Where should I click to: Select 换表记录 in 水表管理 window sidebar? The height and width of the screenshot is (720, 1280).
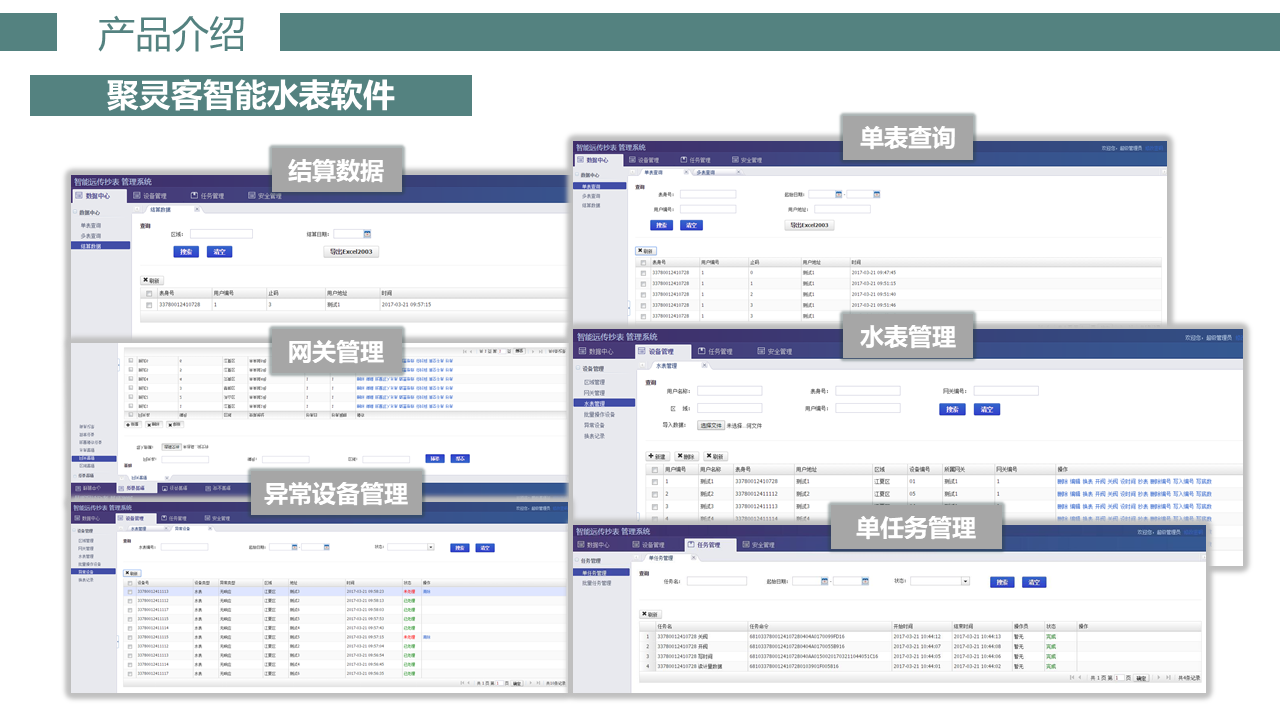point(595,436)
